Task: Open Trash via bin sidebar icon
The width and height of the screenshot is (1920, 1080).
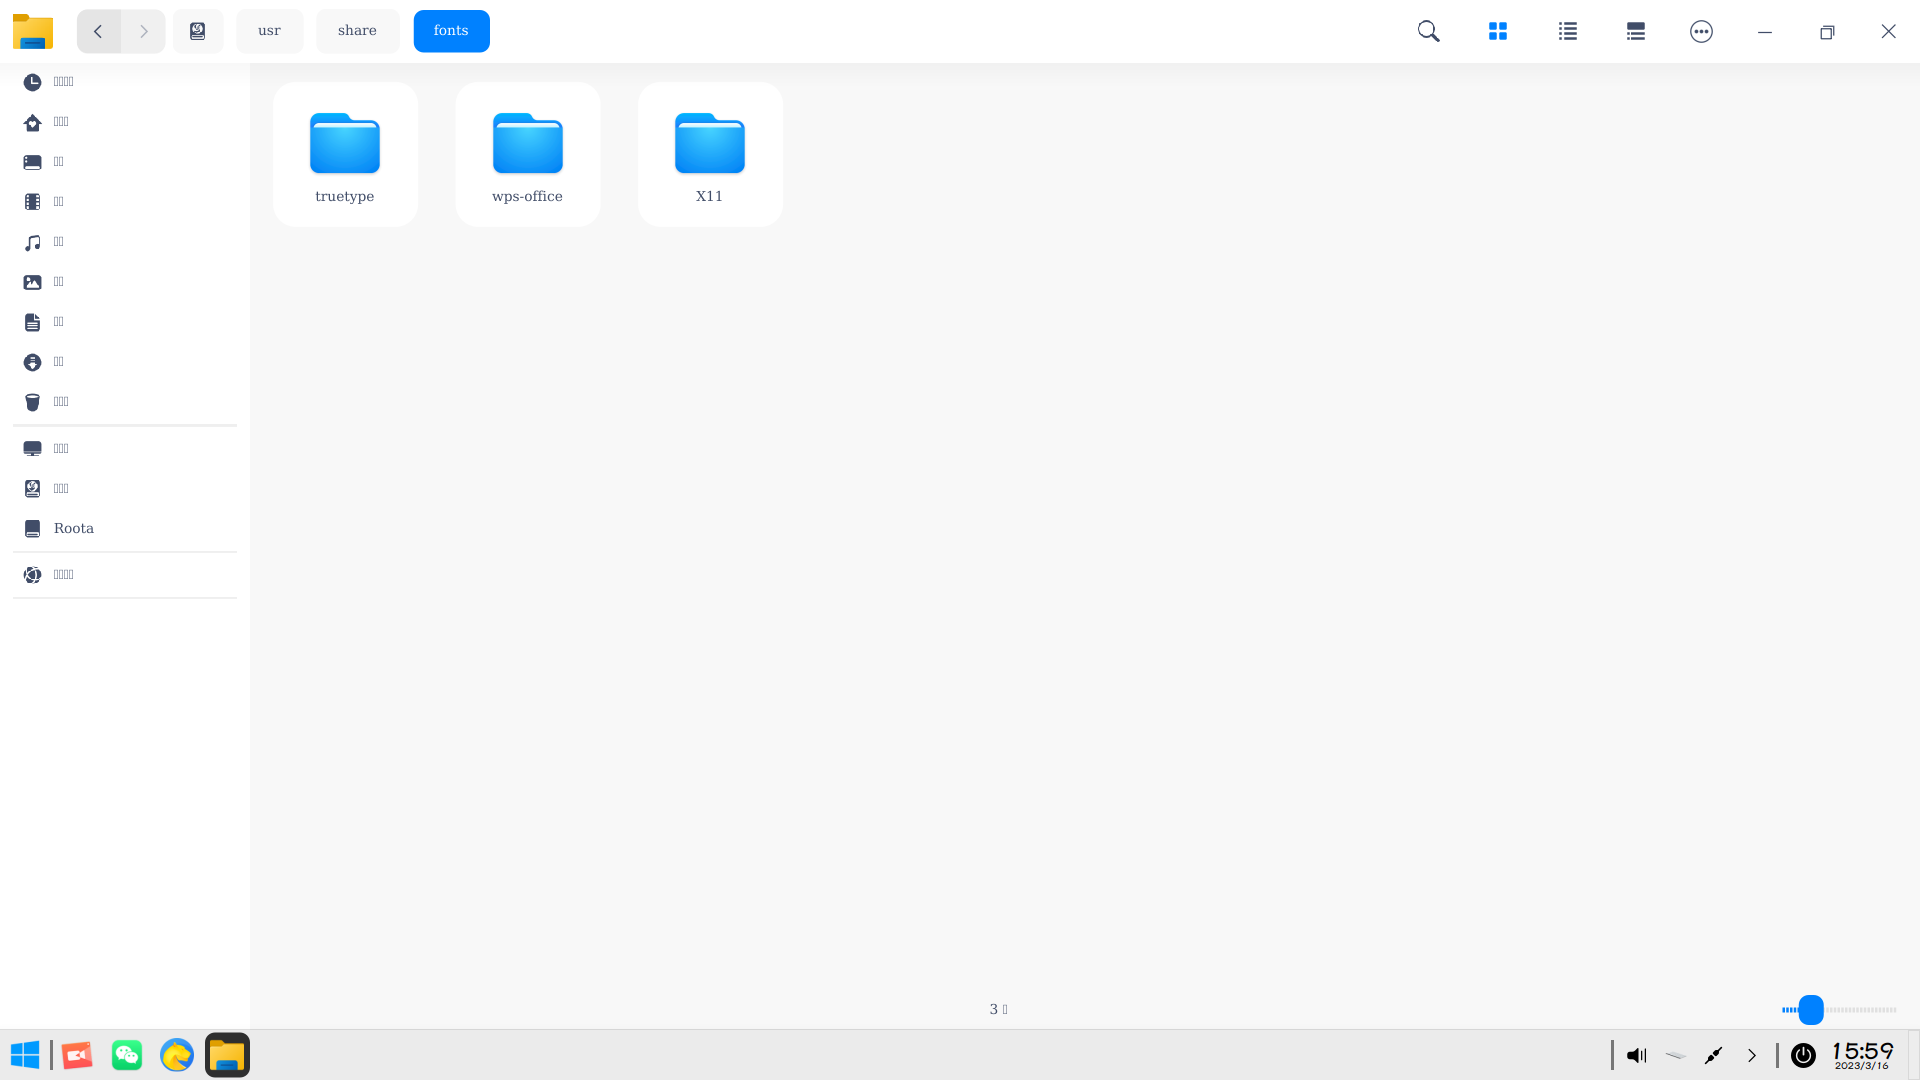Action: (x=33, y=402)
